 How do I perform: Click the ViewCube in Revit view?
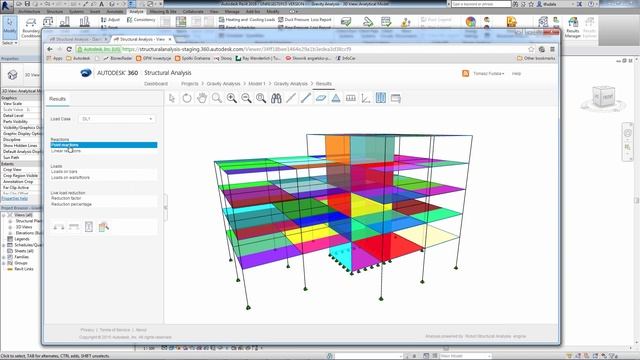(x=603, y=97)
